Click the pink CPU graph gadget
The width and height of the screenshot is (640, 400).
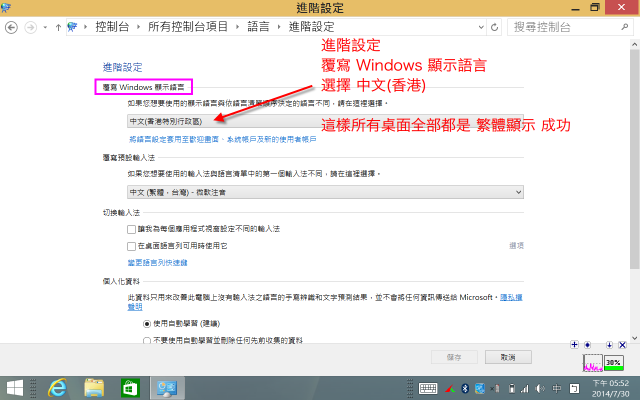(x=593, y=362)
